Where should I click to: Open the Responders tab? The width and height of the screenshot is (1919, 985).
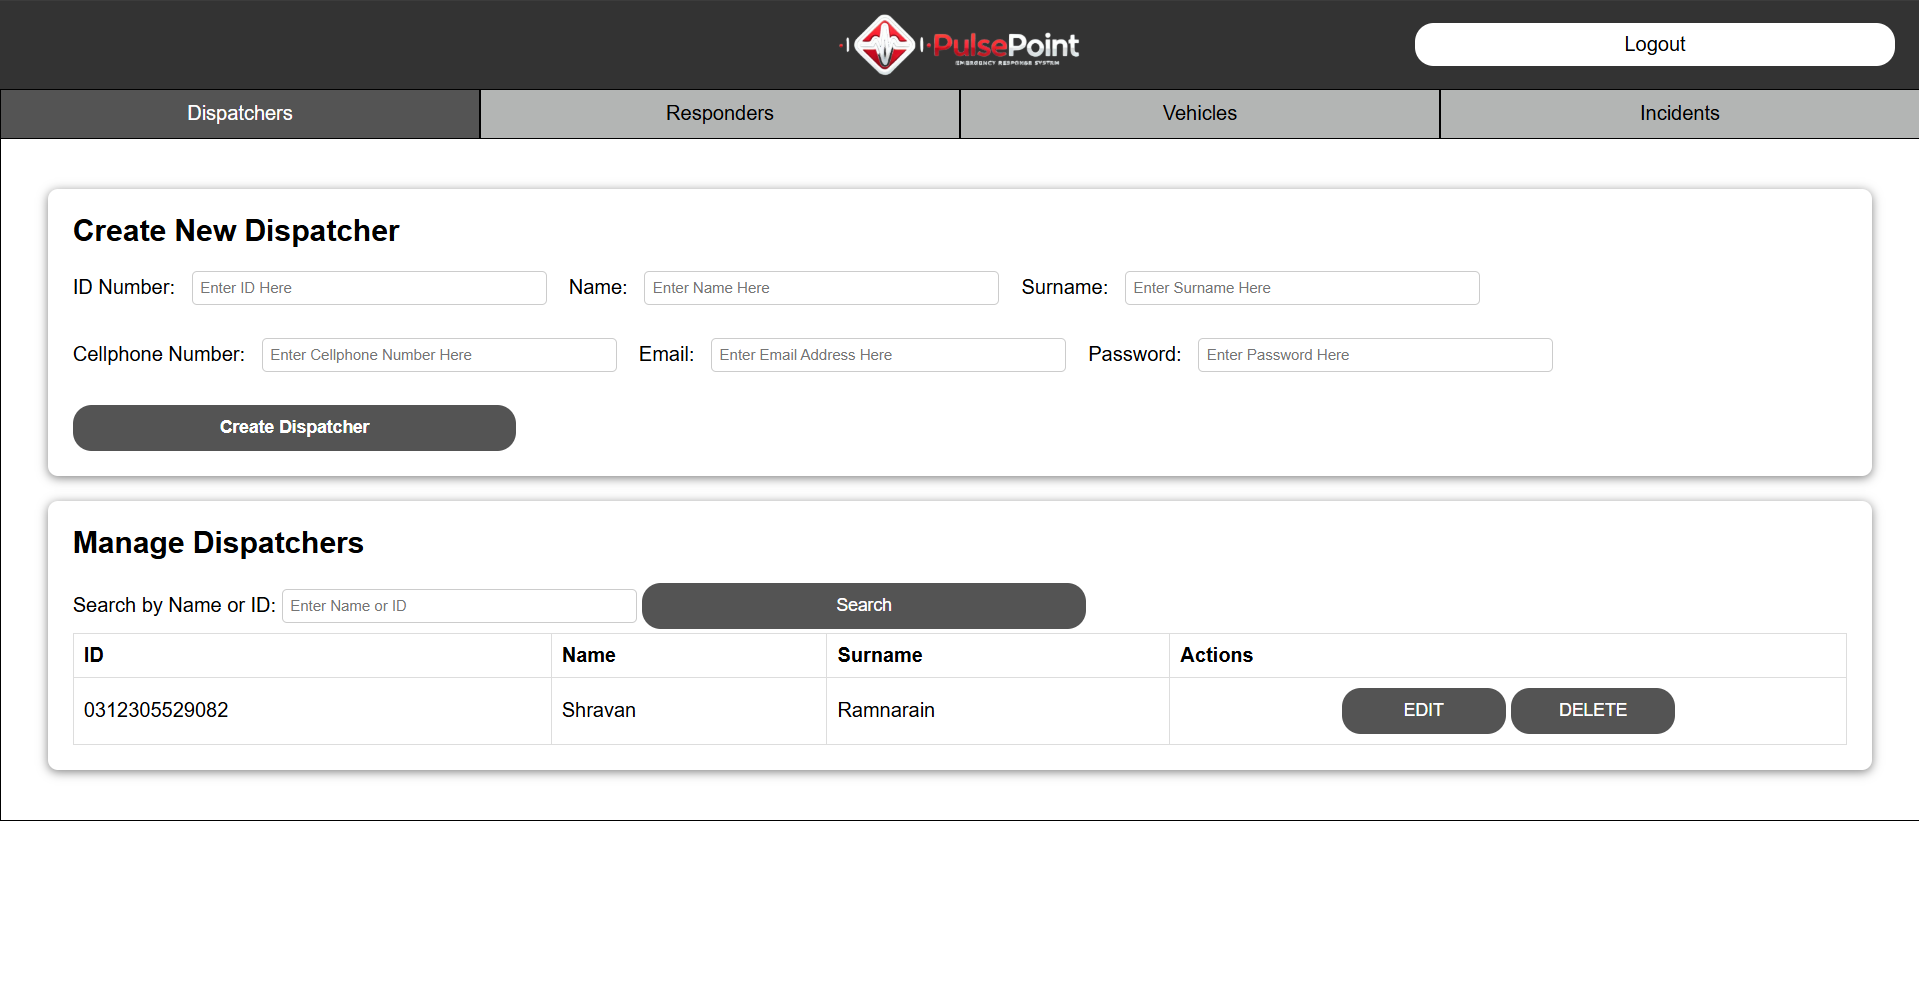tap(720, 113)
